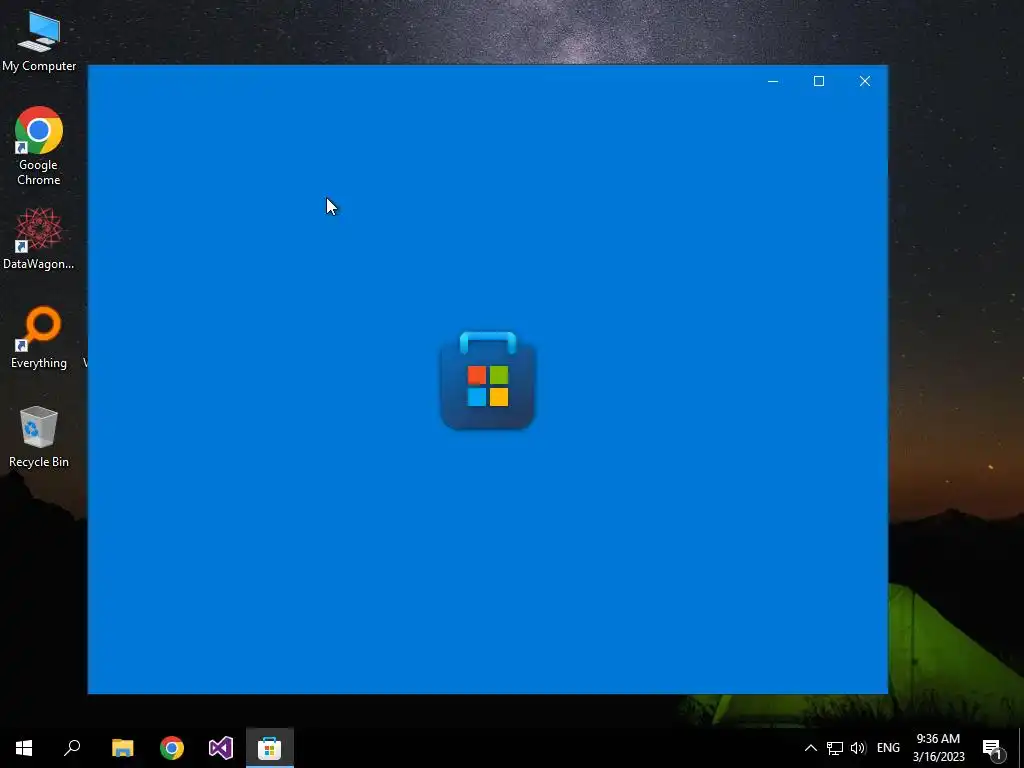Select the Microsoft Store taskbar button
Viewport: 1024px width, 768px height.
coord(270,748)
